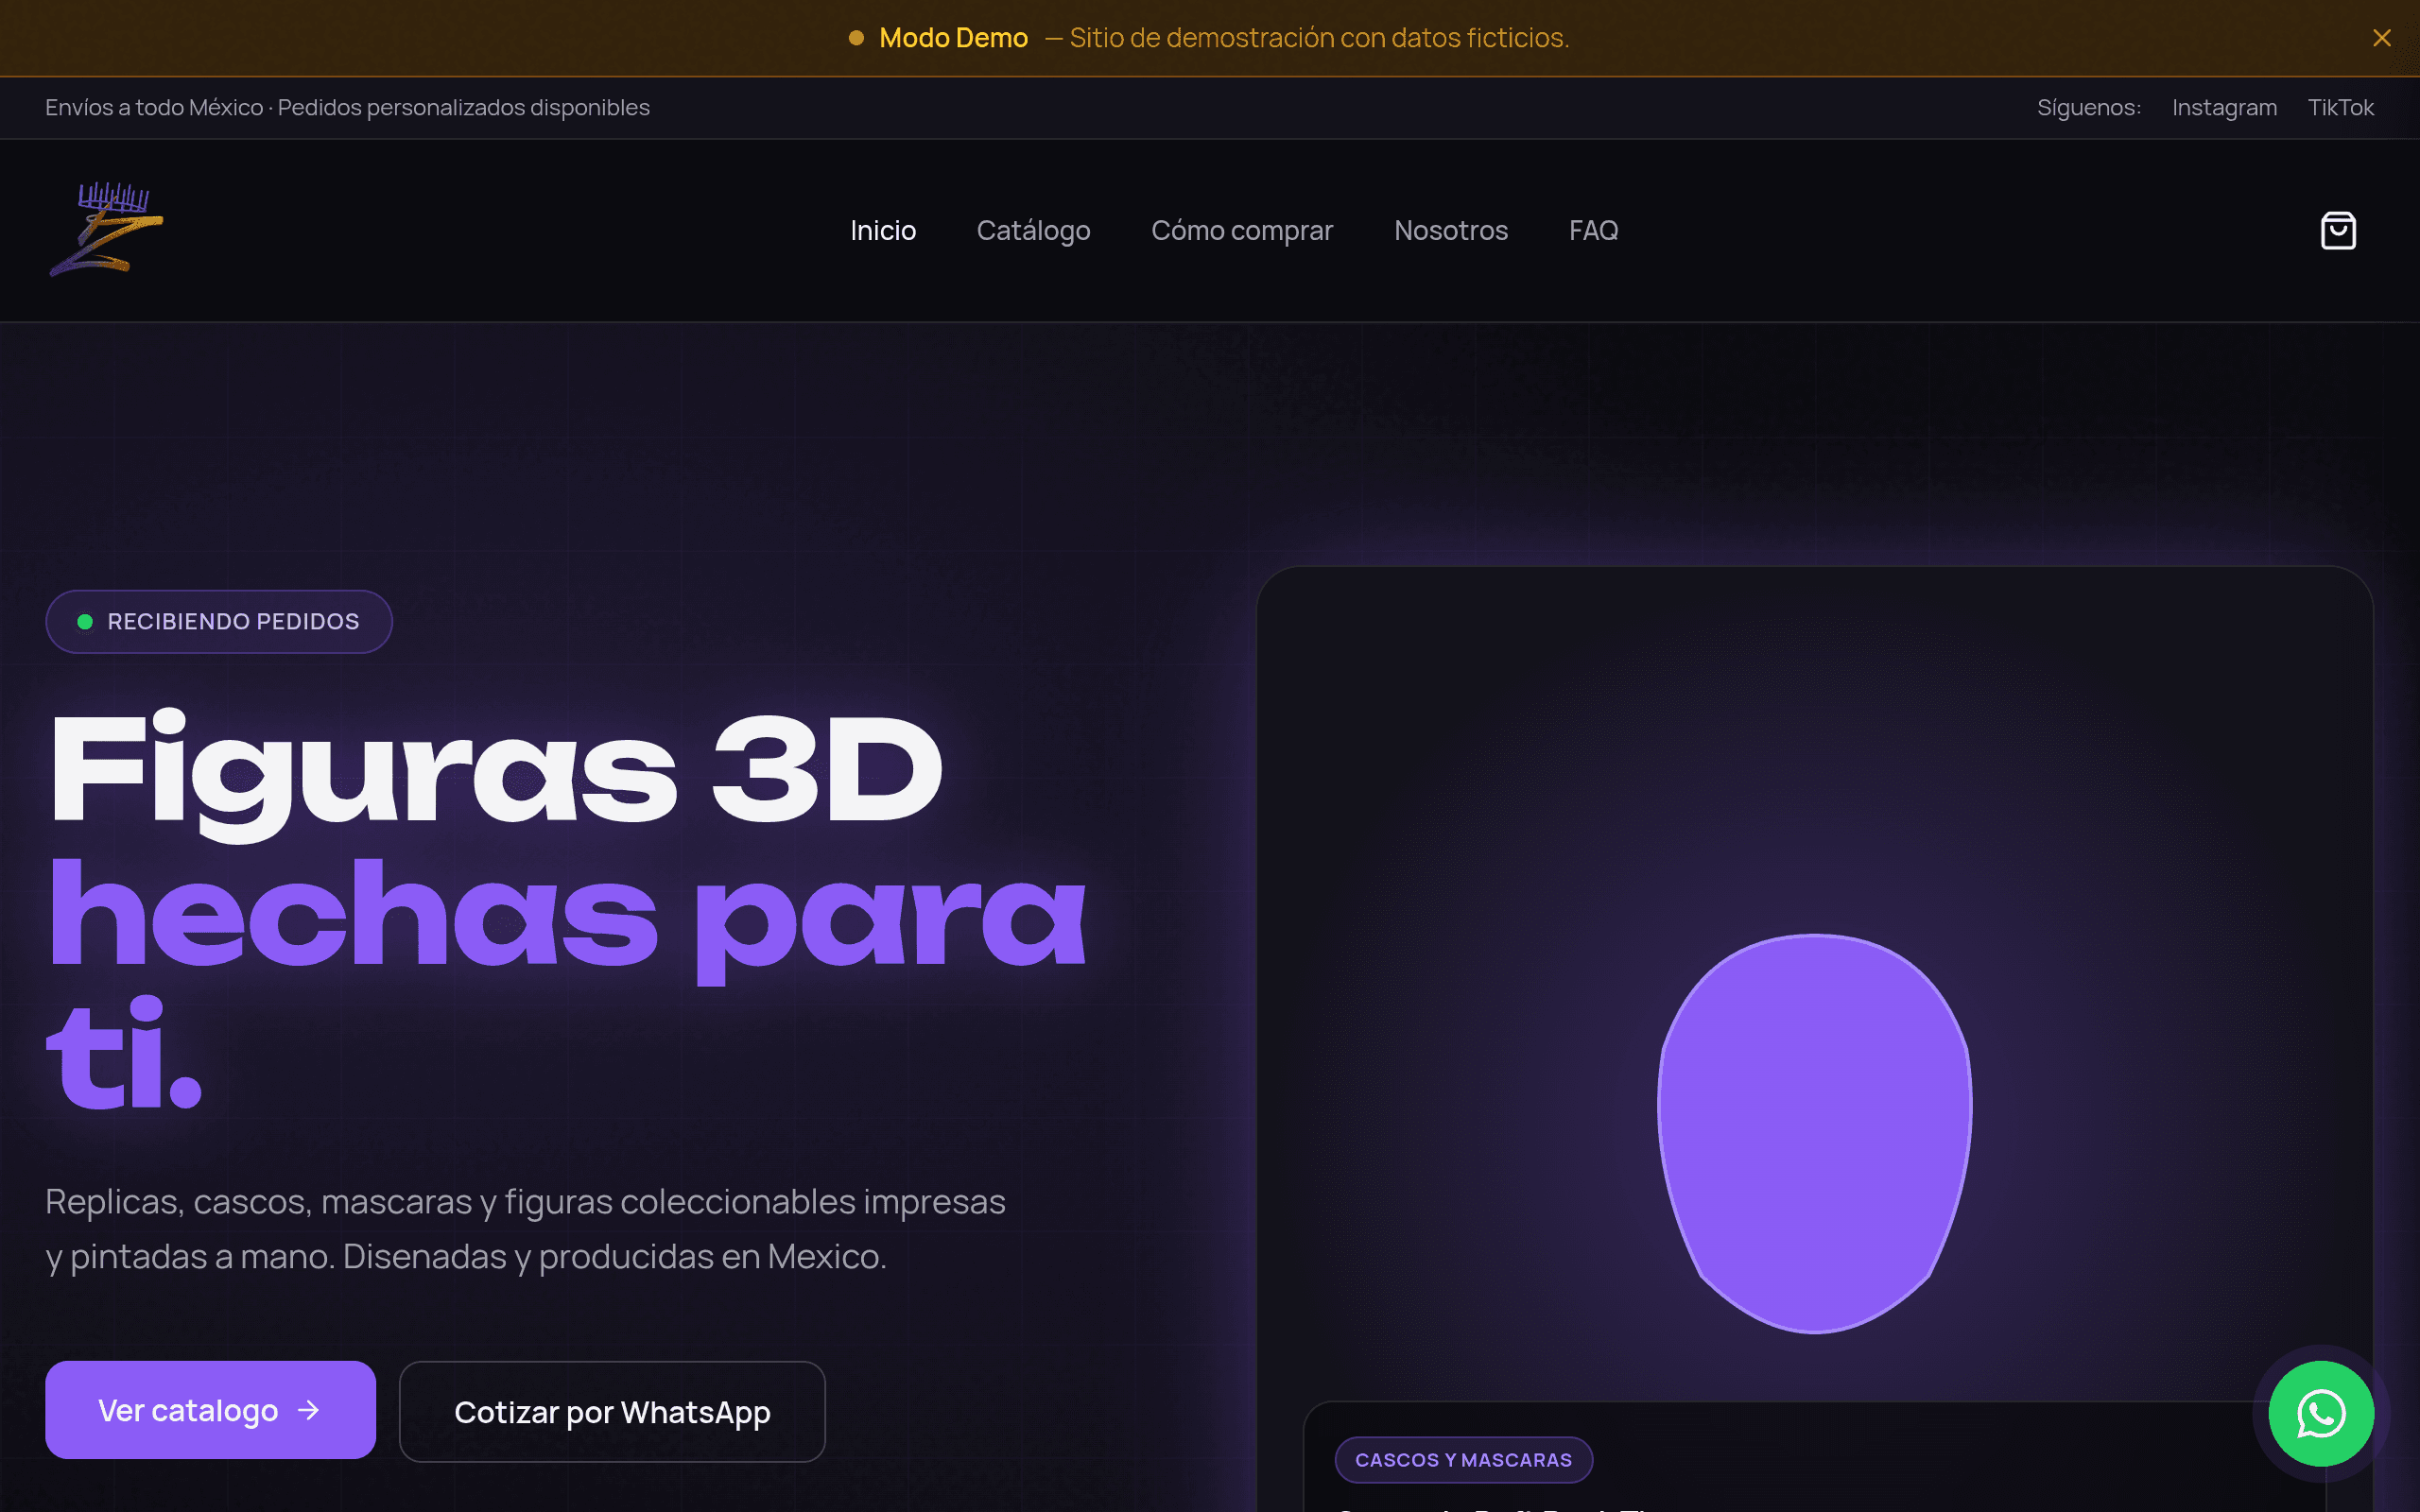Open the Catálogo menu item
Screen dimensions: 2420x1512
(1033, 231)
